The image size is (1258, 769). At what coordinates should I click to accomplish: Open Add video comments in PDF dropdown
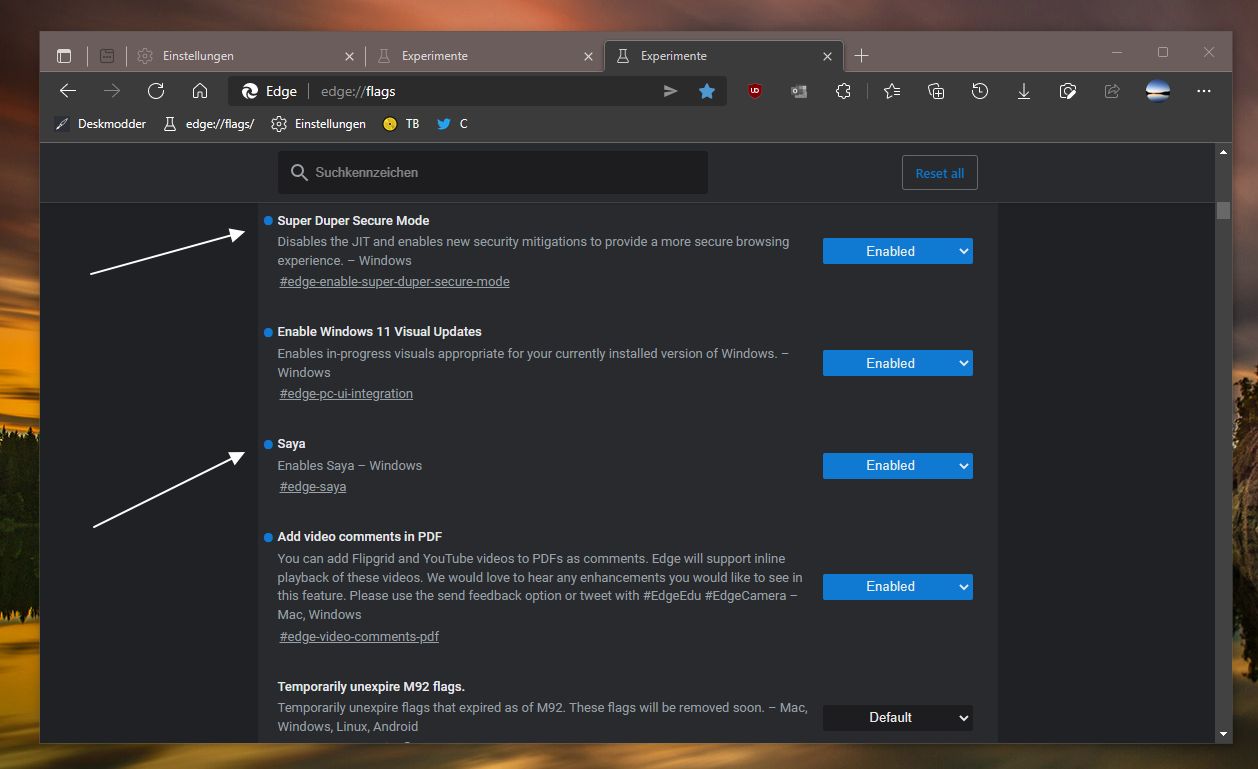coord(898,586)
